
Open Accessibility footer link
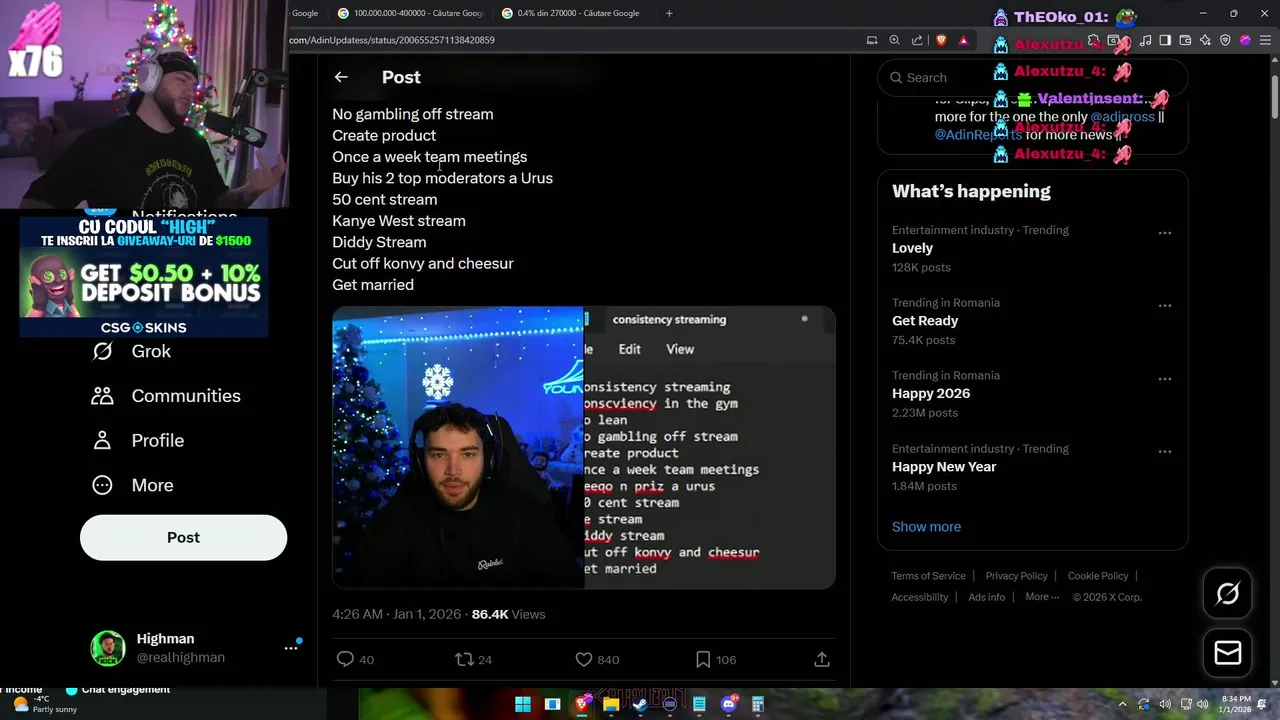point(919,597)
